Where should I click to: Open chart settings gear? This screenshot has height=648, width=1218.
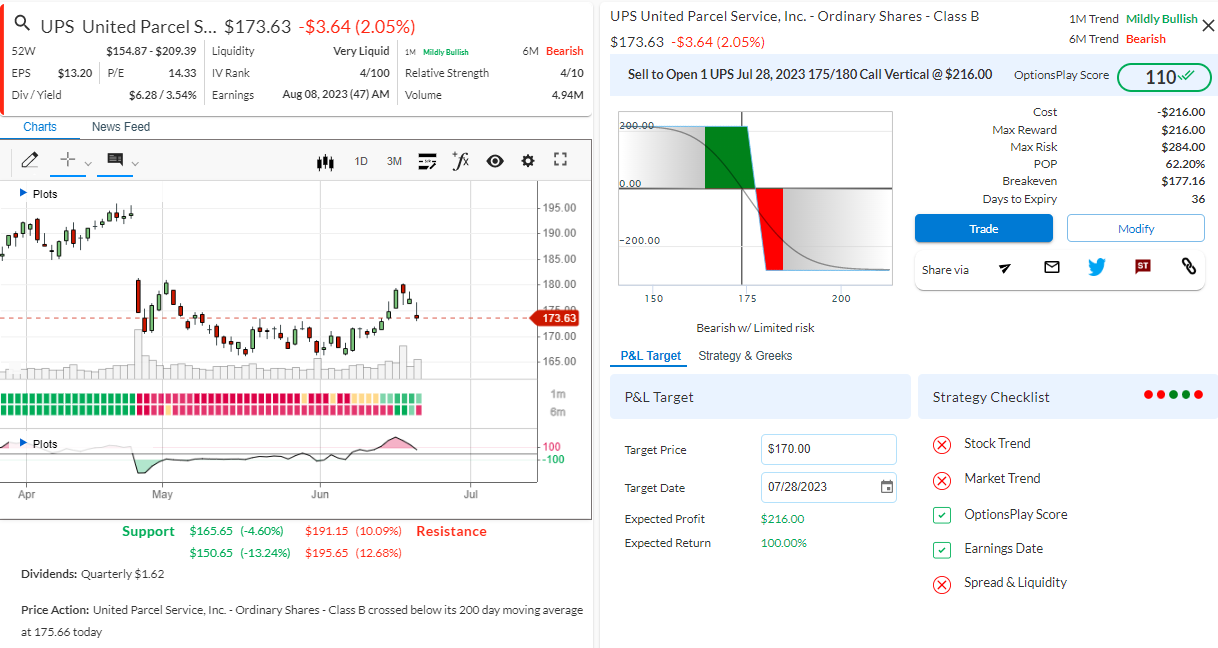click(x=528, y=161)
